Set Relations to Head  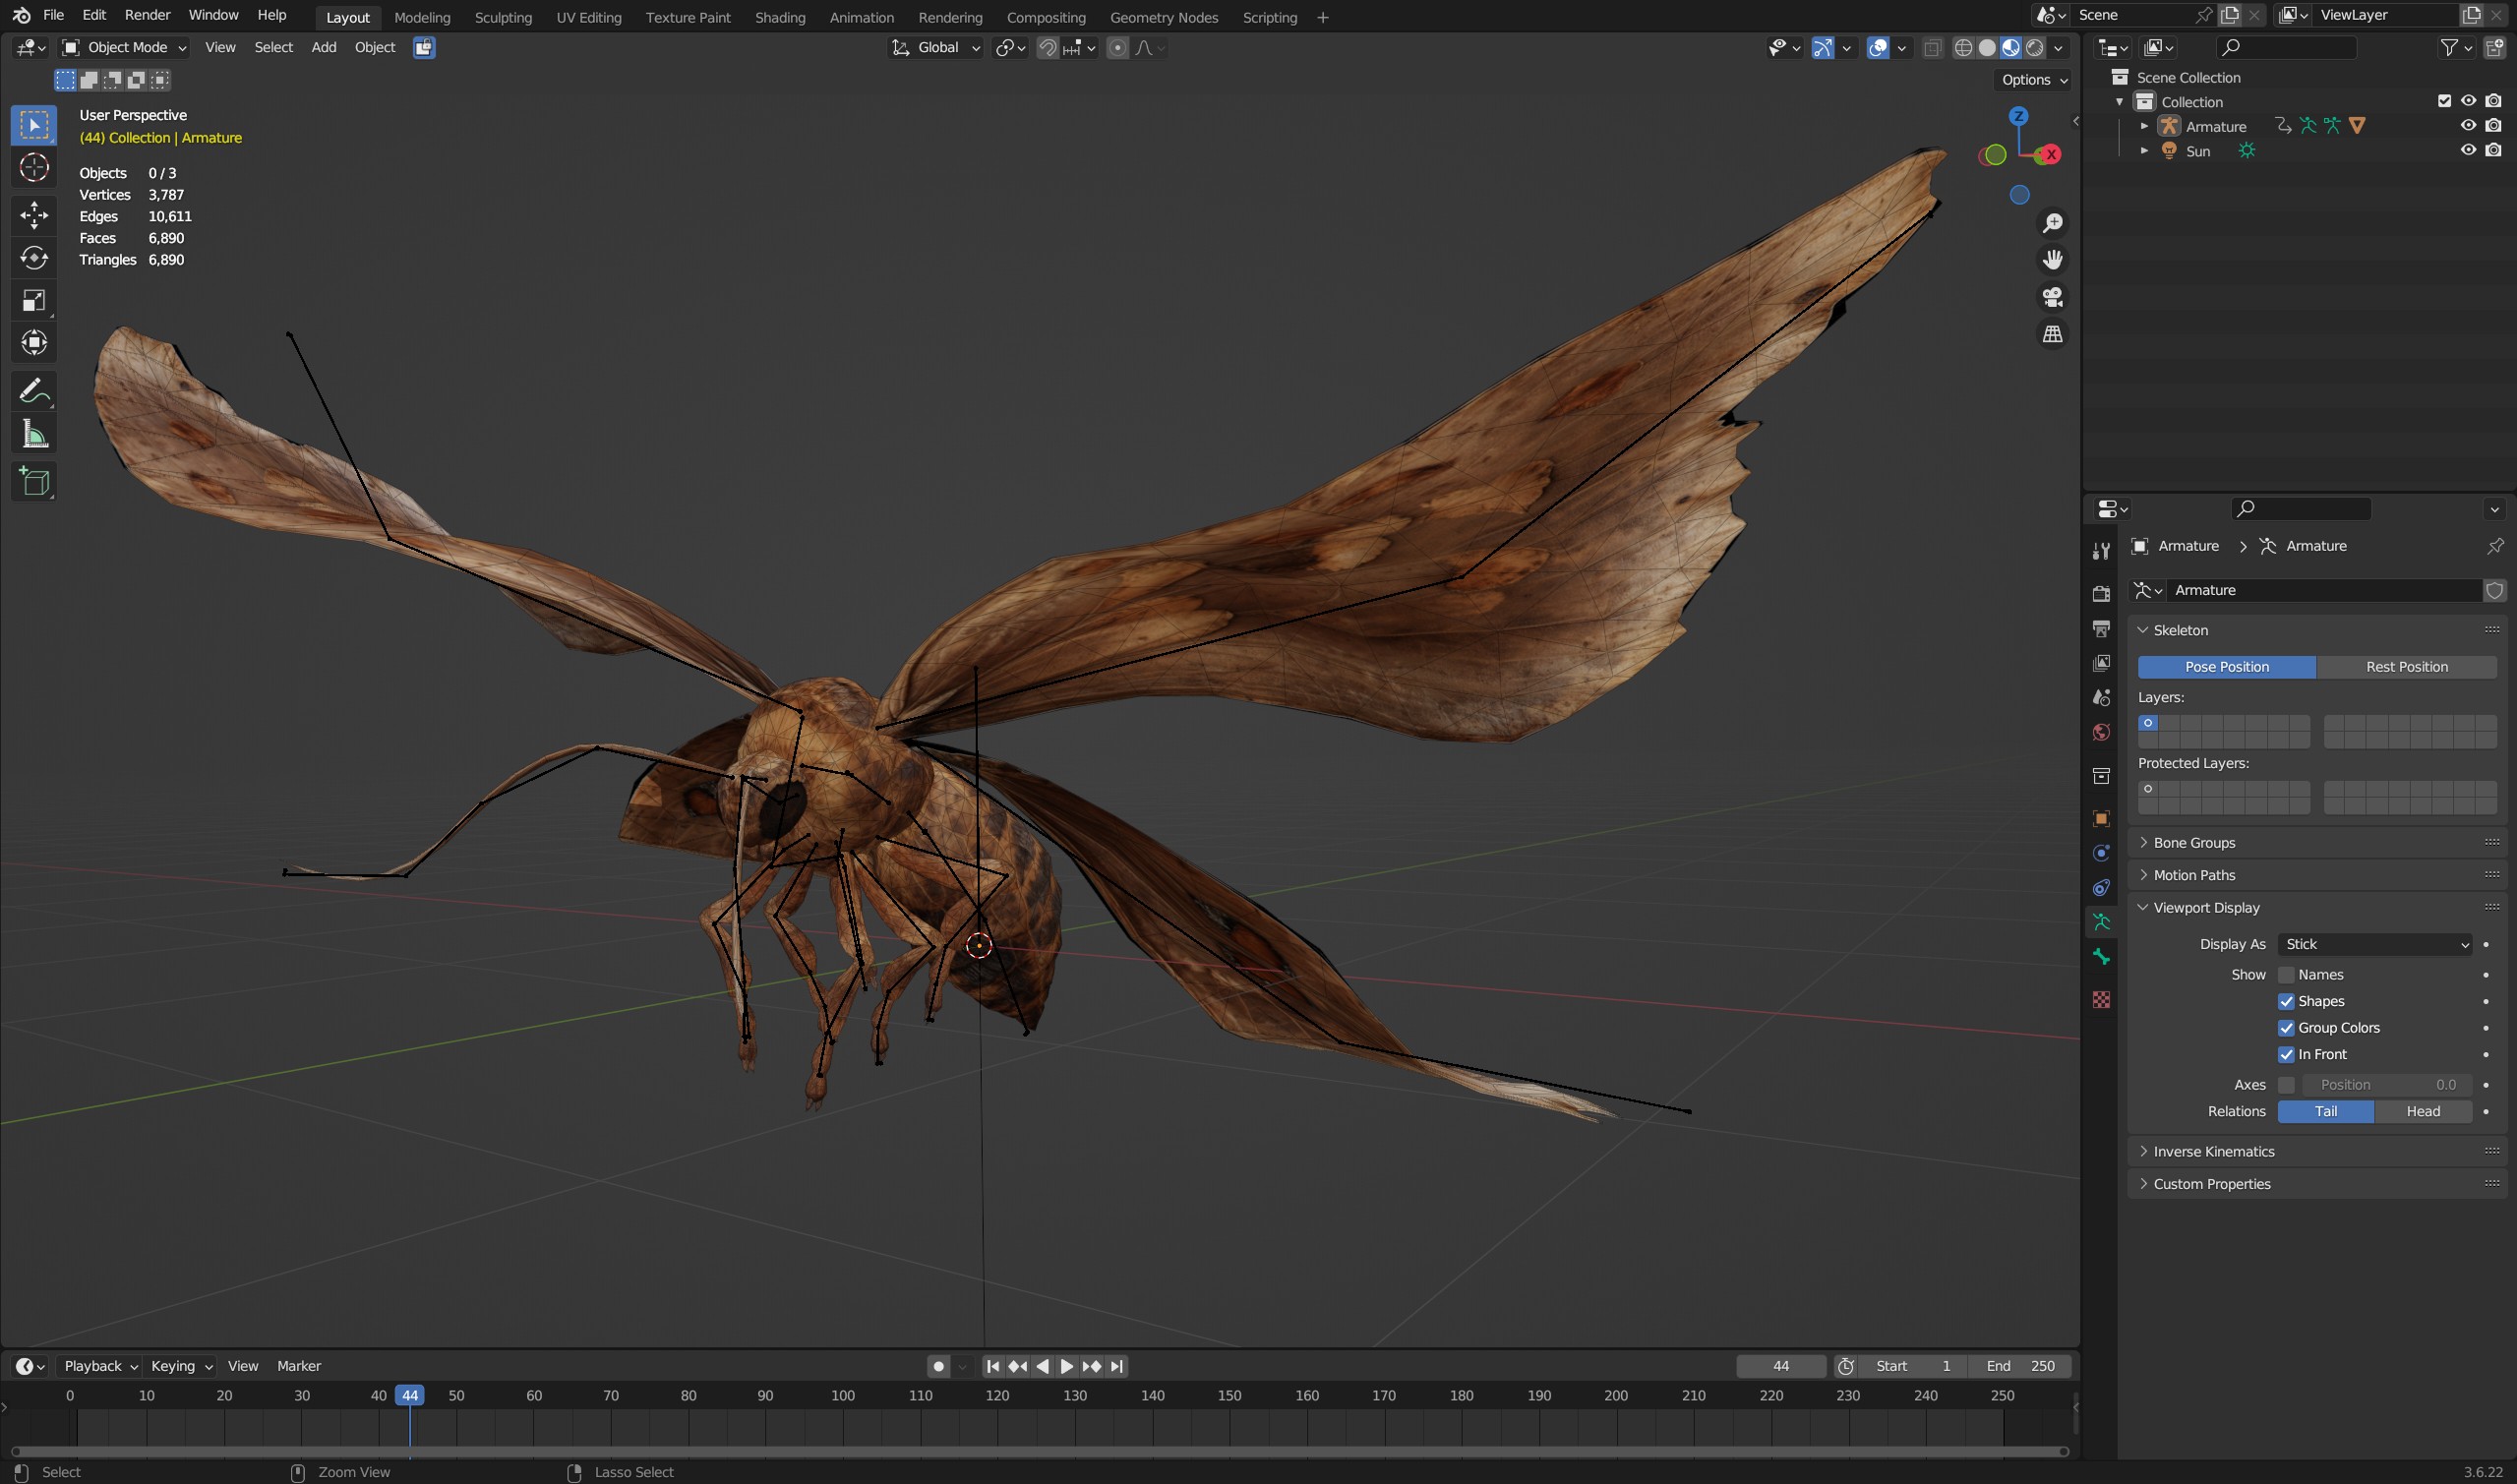[x=2422, y=1111]
